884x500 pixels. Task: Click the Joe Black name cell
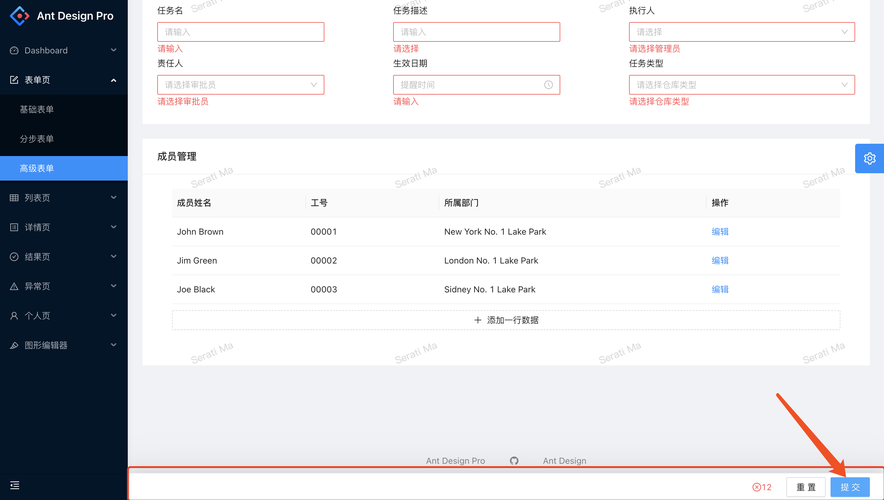tap(196, 289)
